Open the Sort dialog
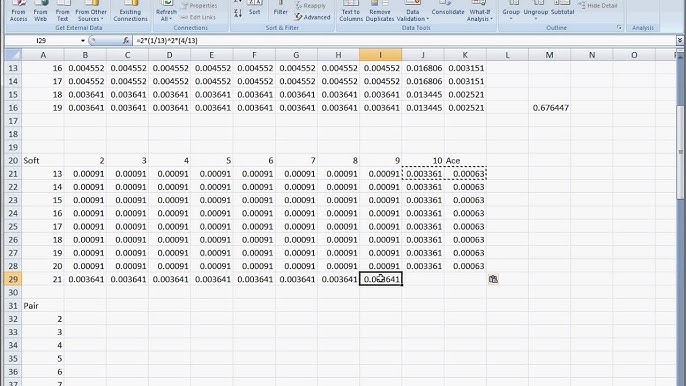 pos(255,9)
